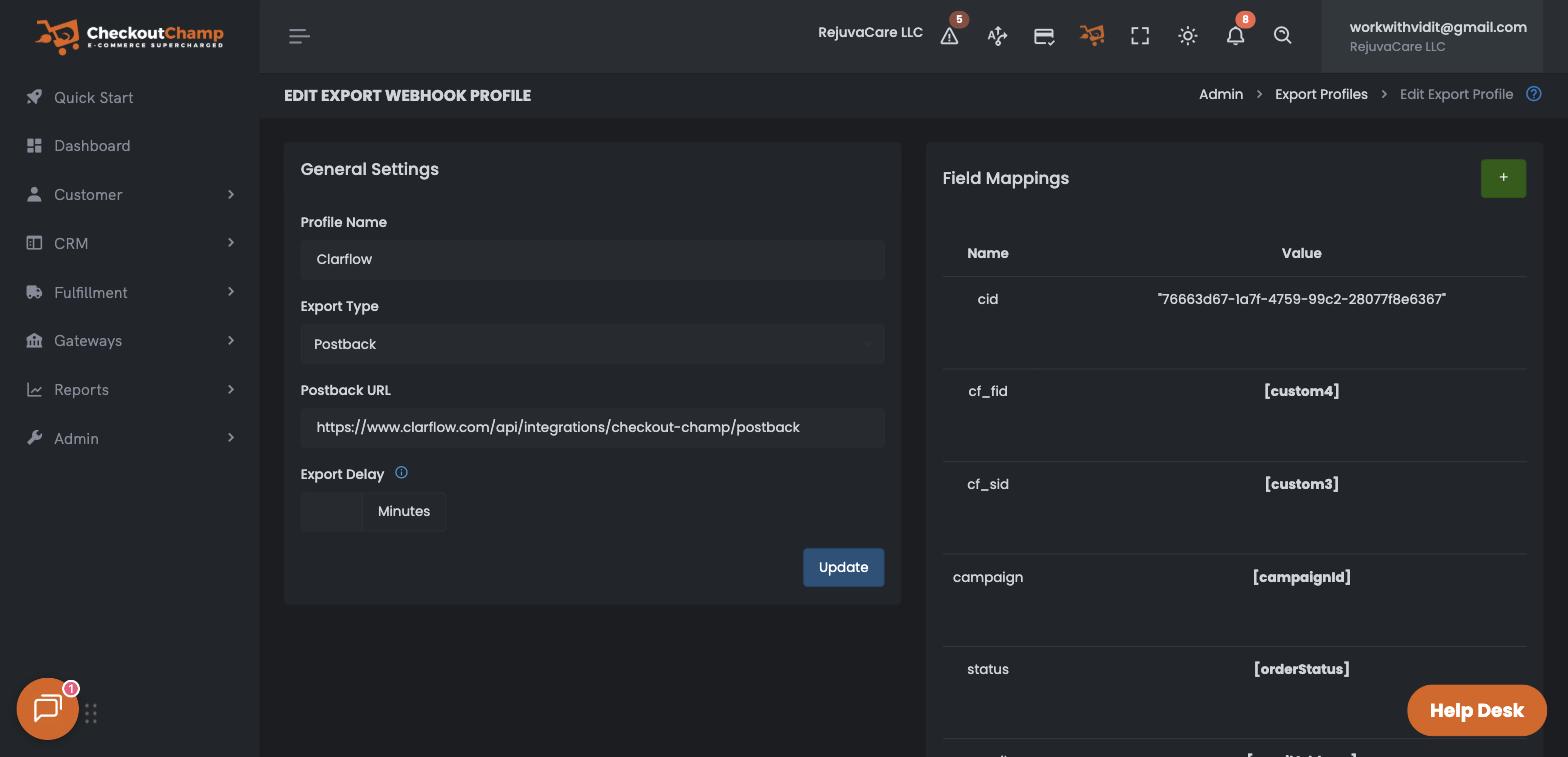Image resolution: width=1568 pixels, height=757 pixels.
Task: Select the cf_sid mapping name
Action: 988,484
